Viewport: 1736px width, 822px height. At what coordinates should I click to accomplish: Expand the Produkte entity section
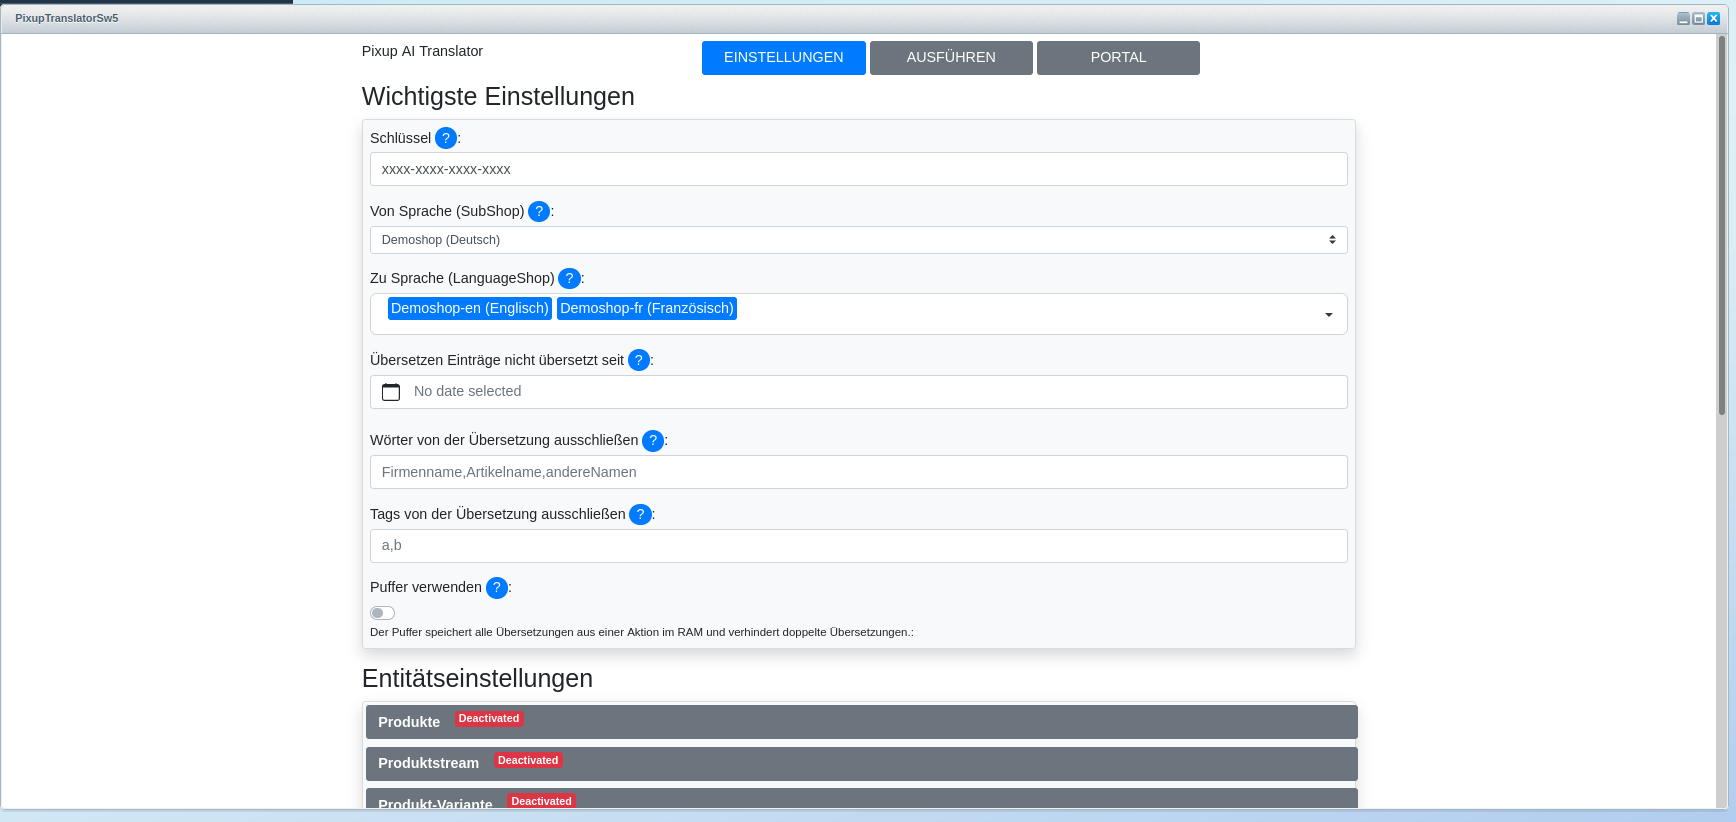coord(860,722)
